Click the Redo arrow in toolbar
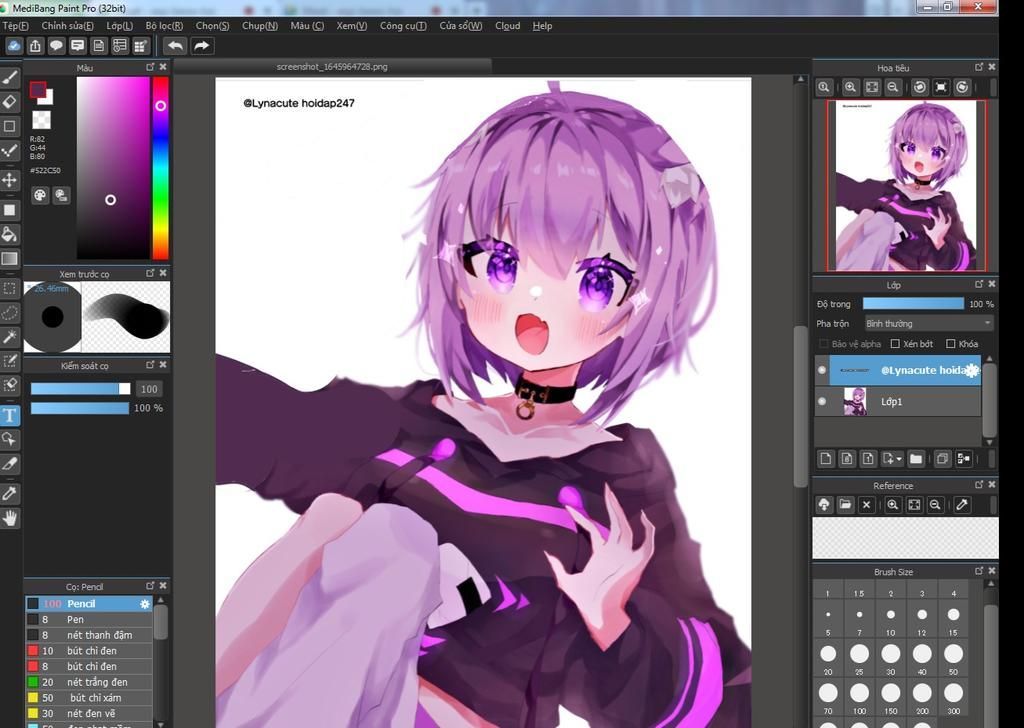The height and width of the screenshot is (728, 1024). (x=202, y=46)
